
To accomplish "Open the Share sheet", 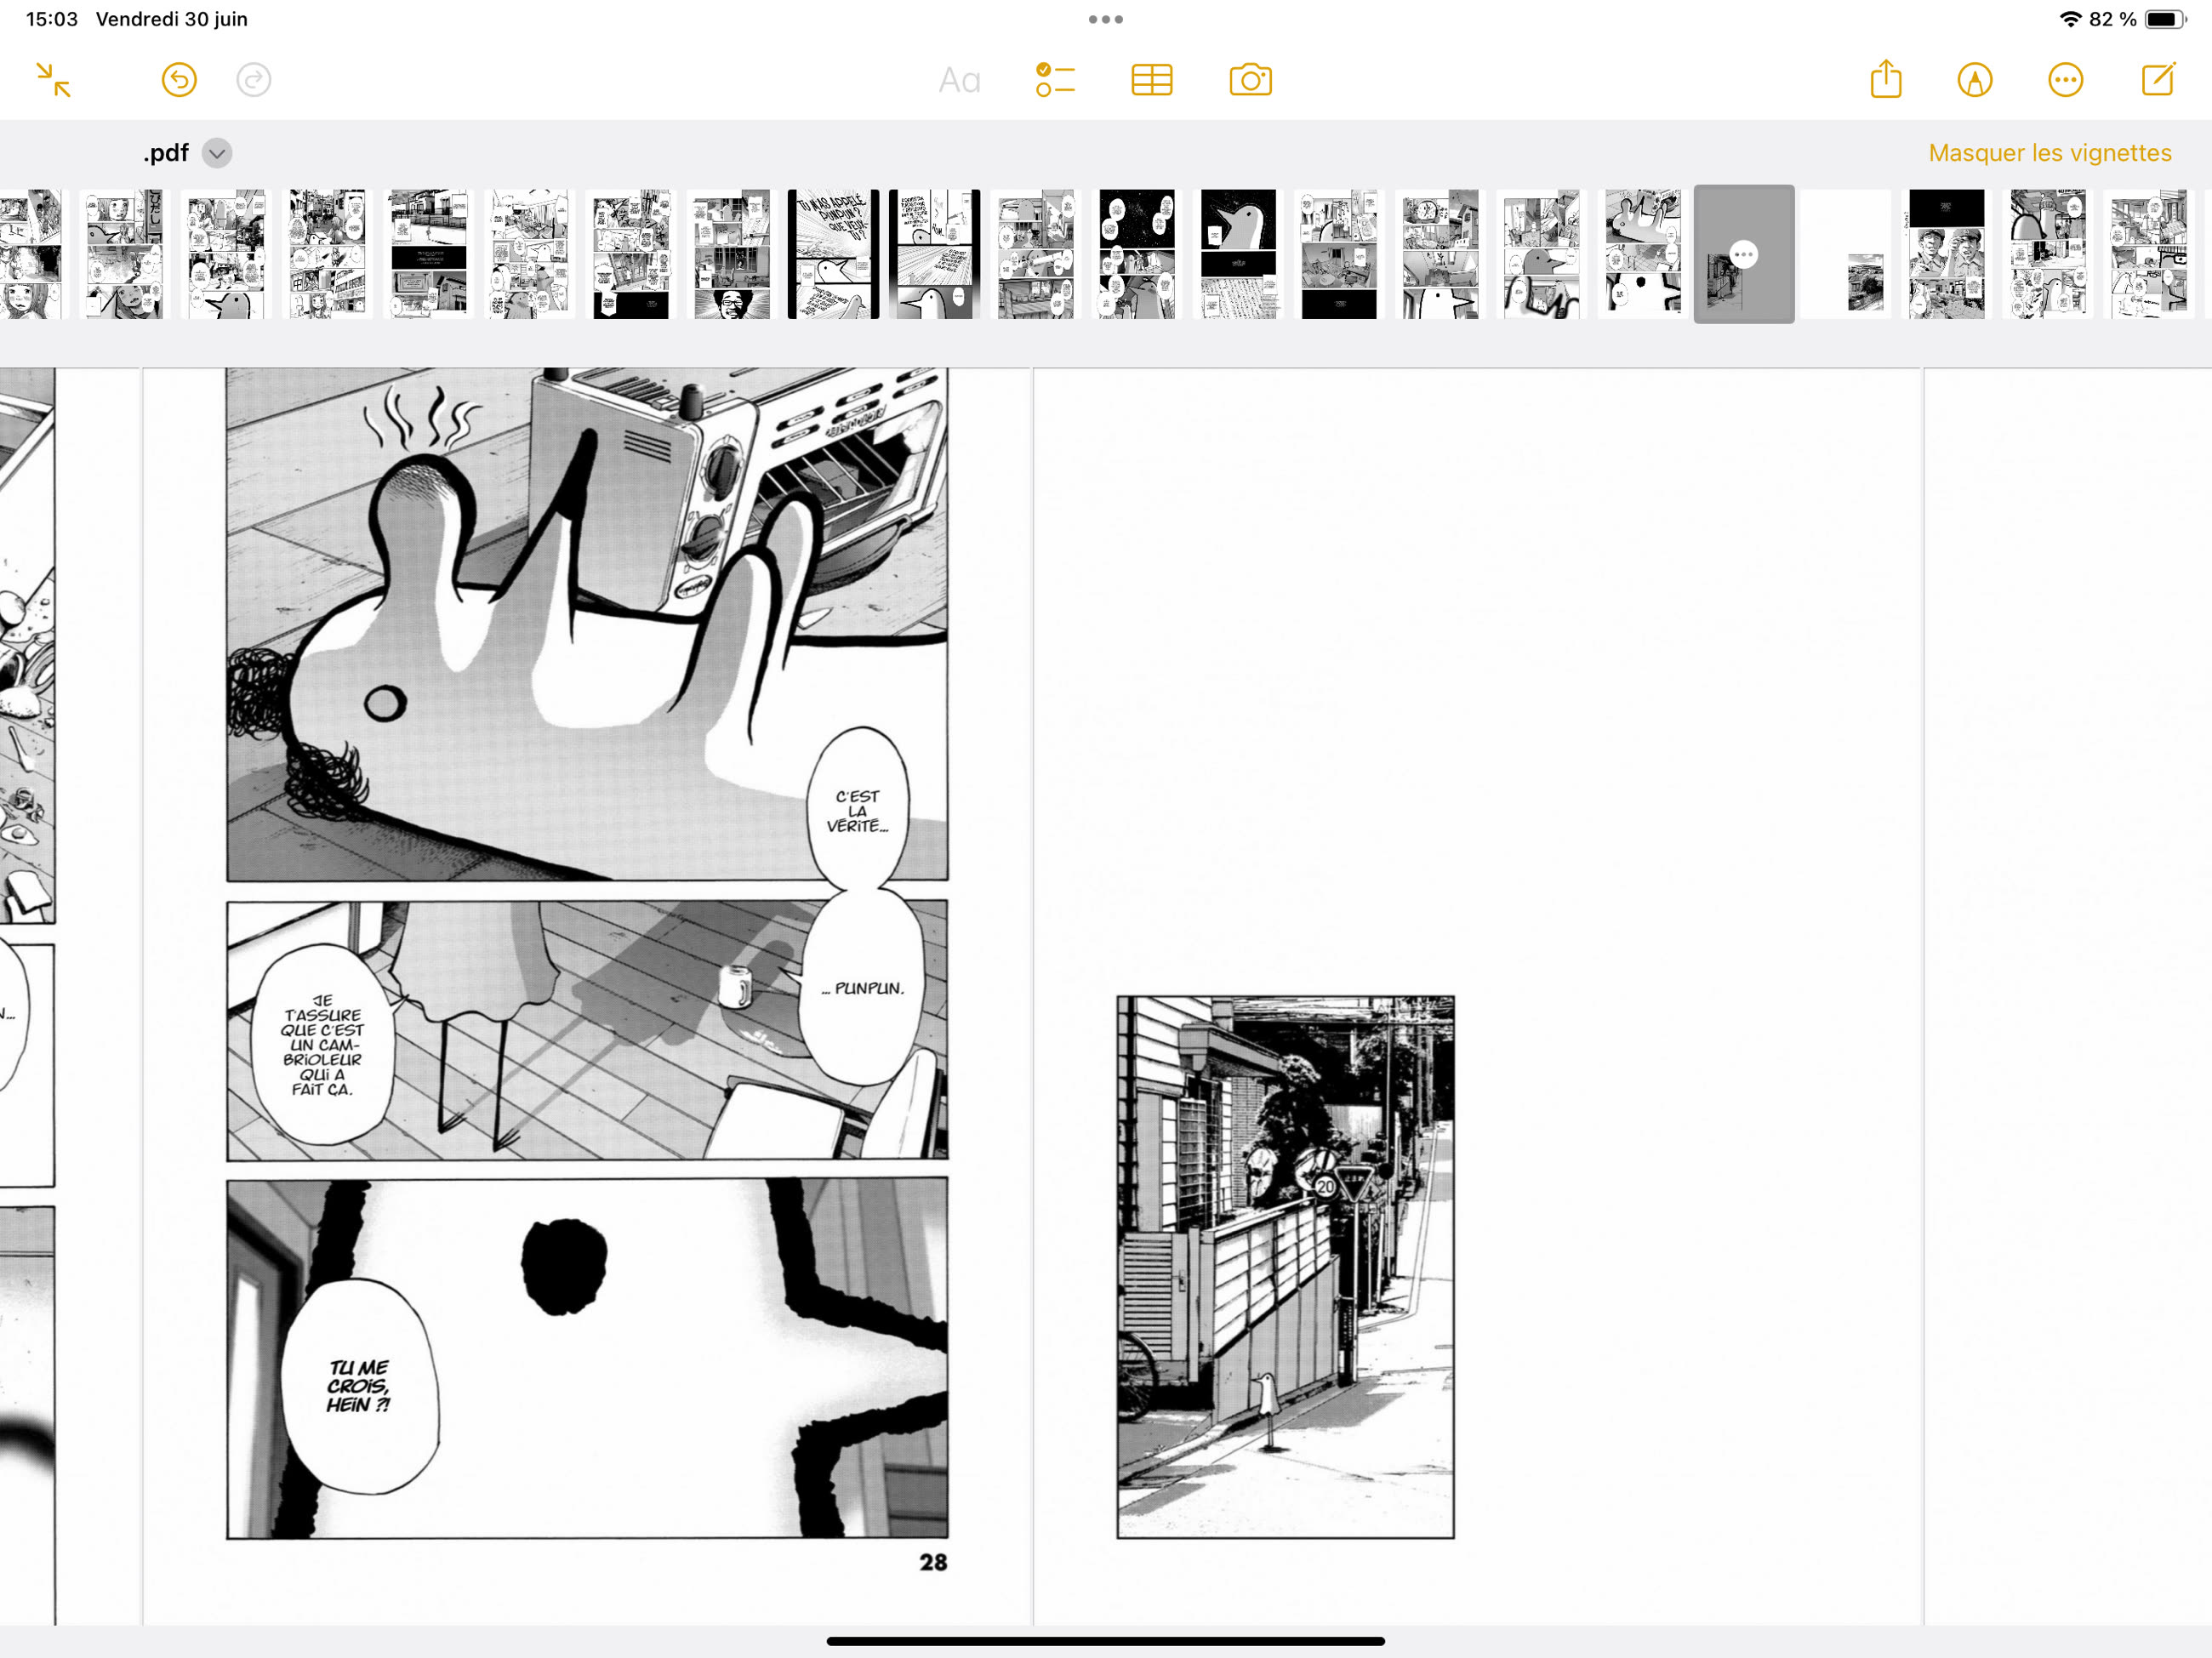I will point(1886,79).
